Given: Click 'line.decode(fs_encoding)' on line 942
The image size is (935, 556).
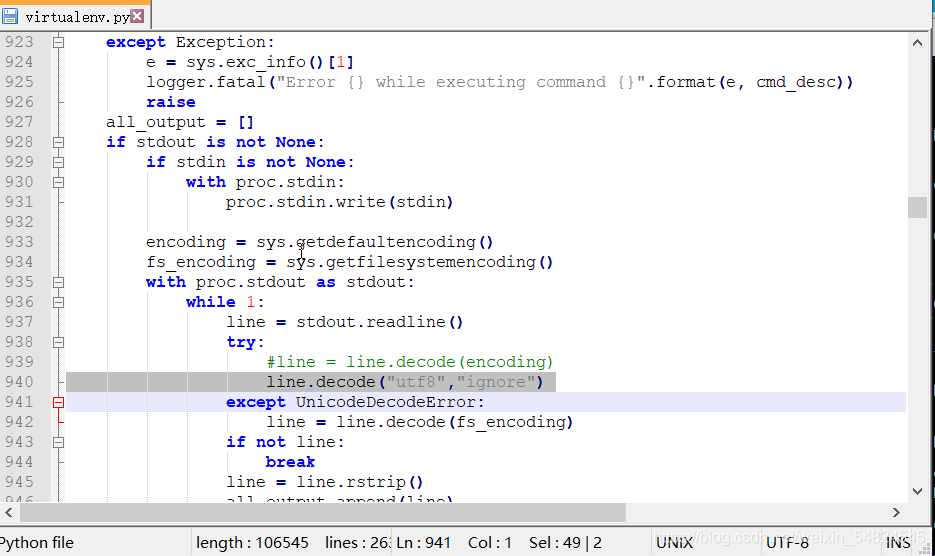Looking at the screenshot, I should (454, 422).
